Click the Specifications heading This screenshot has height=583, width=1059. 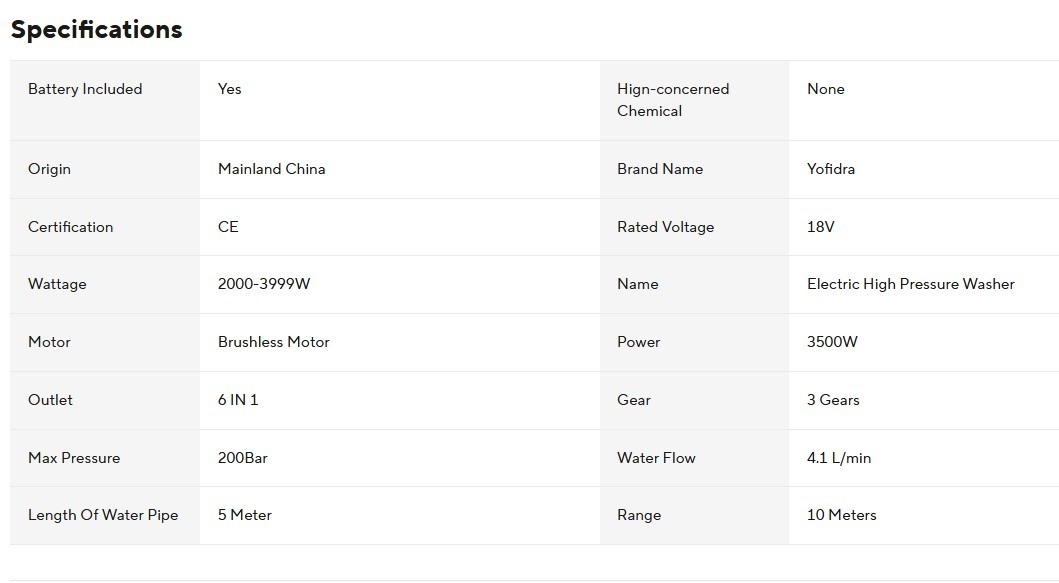(97, 30)
